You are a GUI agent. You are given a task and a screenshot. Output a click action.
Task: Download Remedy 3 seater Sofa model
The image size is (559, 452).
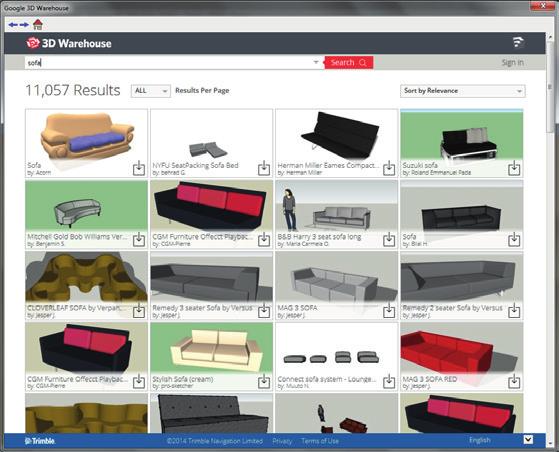point(264,311)
